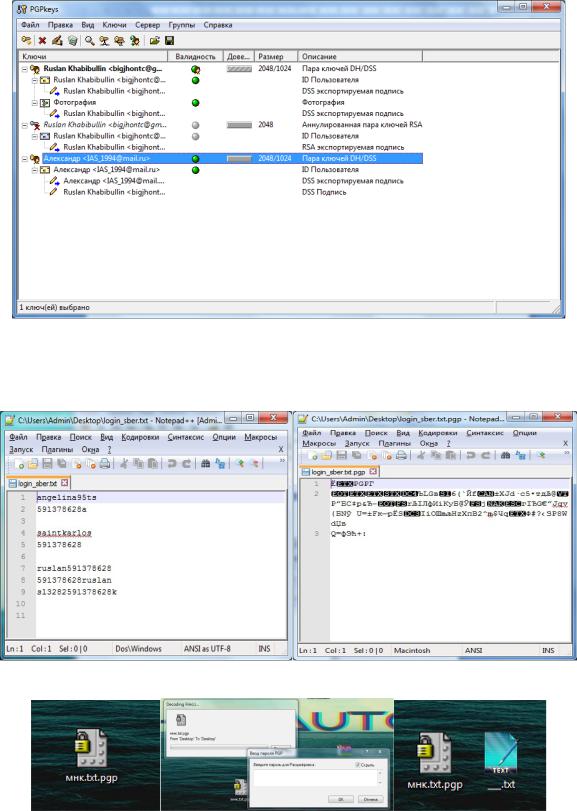Toggle the Скрыть checkbox in the PGP password dialog
This screenshot has width=577, height=811.
click(x=358, y=764)
